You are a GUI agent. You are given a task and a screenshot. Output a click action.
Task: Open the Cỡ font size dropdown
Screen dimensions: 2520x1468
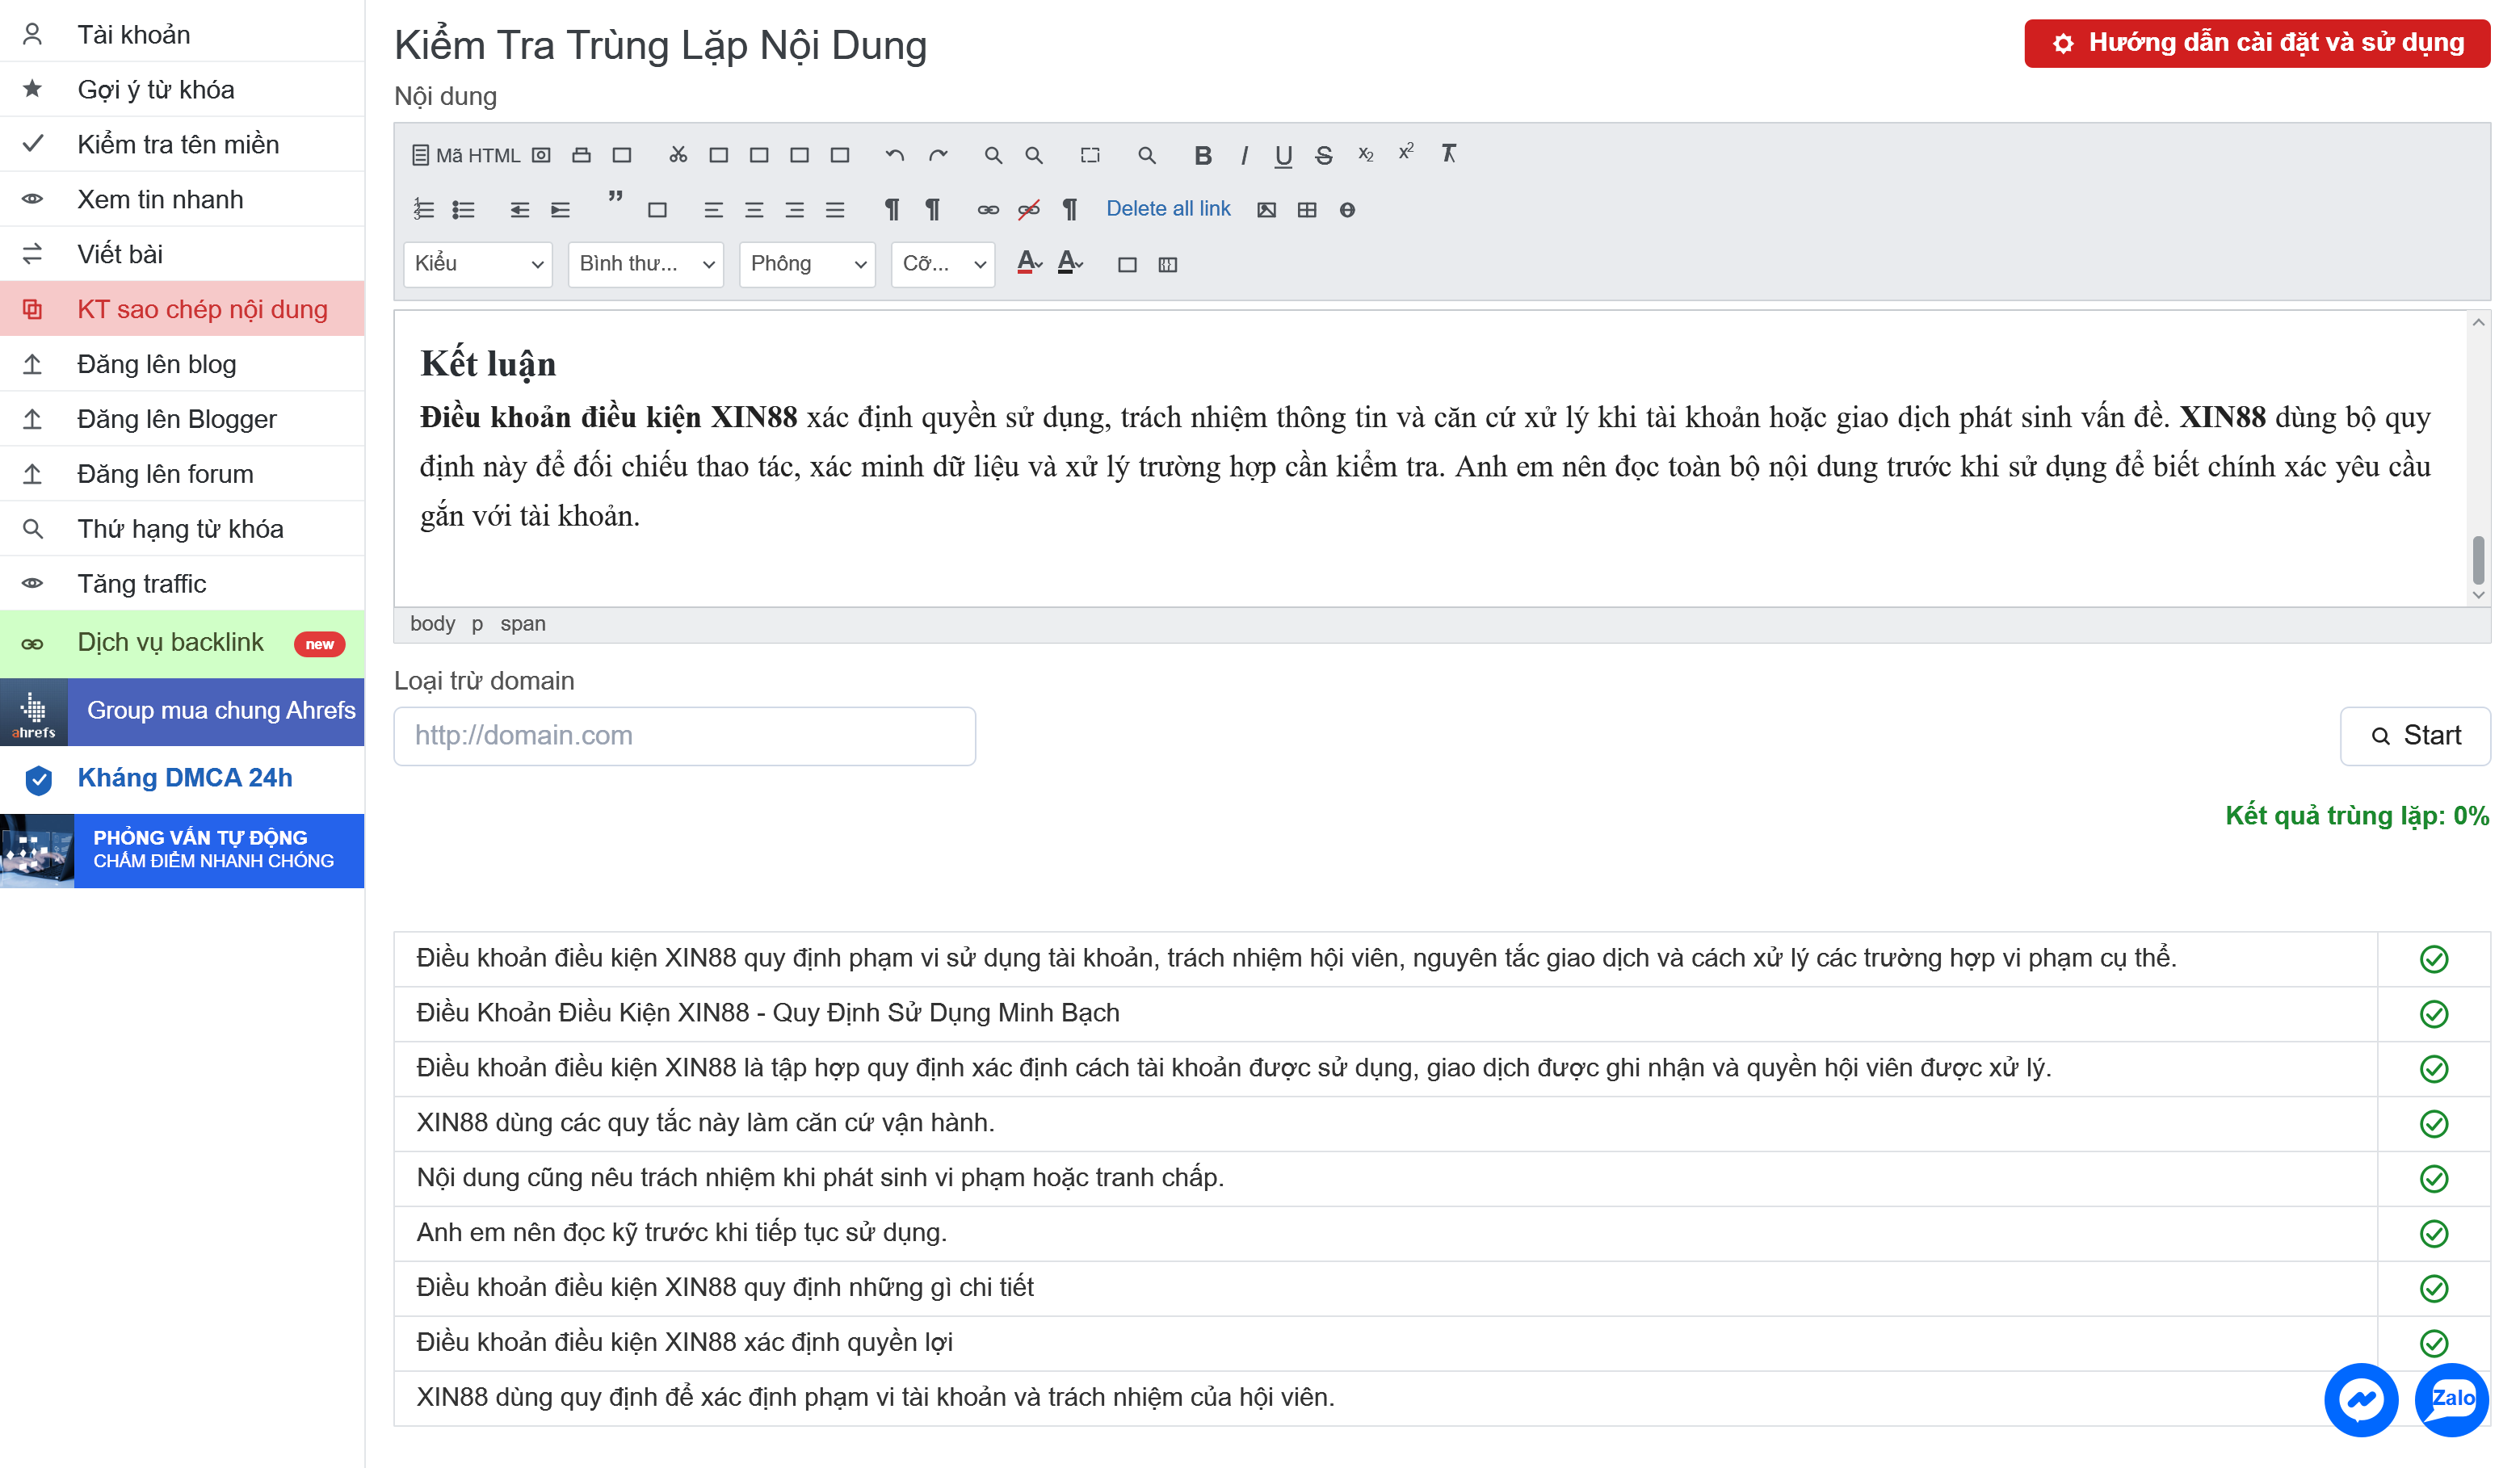pyautogui.click(x=943, y=264)
